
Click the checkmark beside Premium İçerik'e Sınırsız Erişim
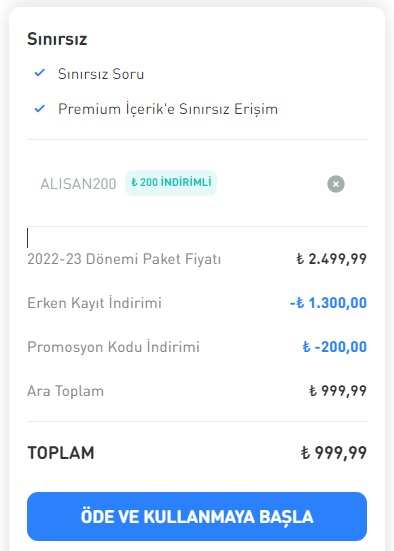pyautogui.click(x=40, y=109)
